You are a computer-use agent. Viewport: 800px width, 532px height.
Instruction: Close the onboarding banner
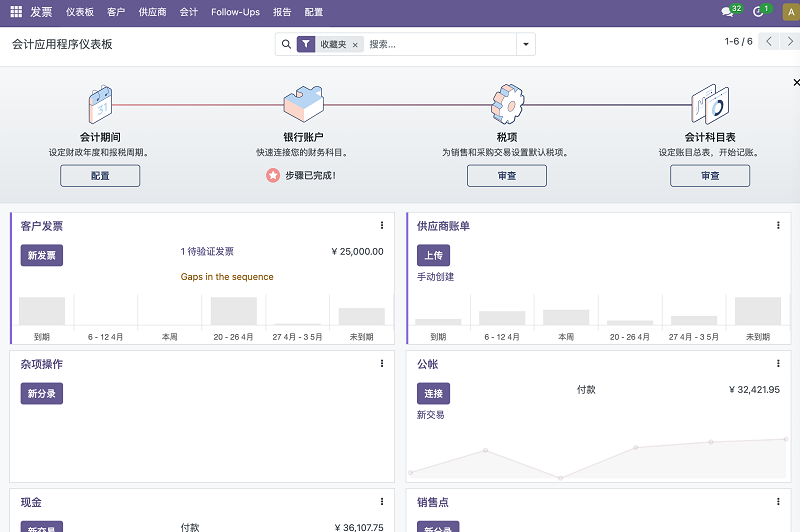(x=796, y=82)
